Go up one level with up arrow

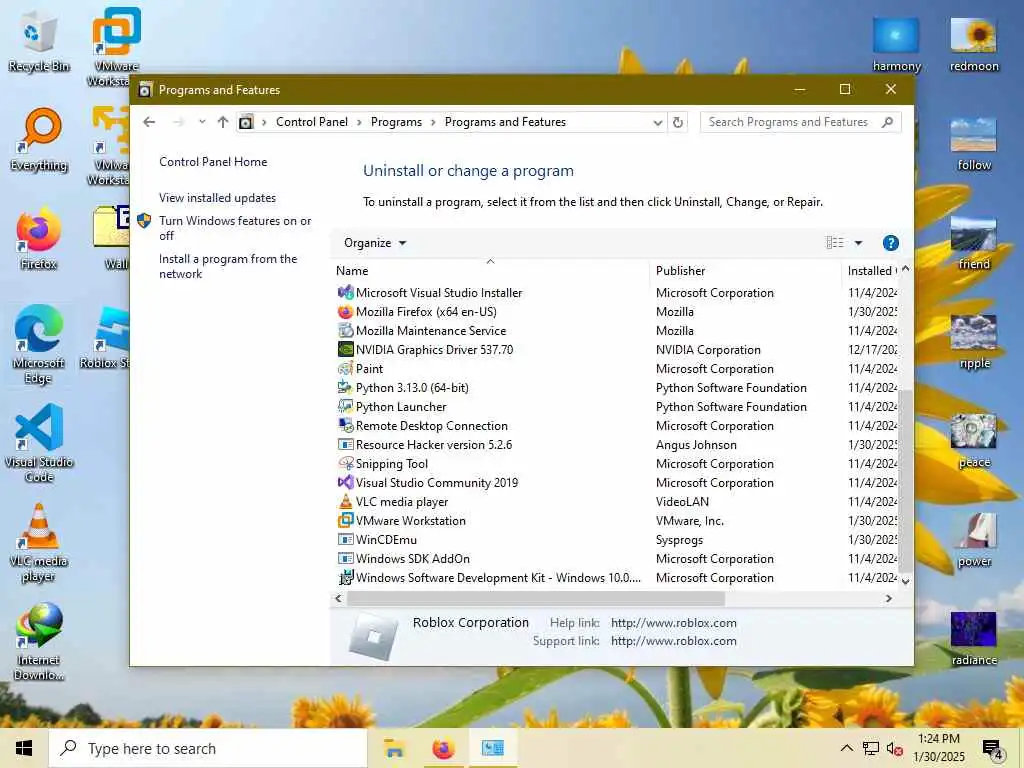pyautogui.click(x=223, y=122)
